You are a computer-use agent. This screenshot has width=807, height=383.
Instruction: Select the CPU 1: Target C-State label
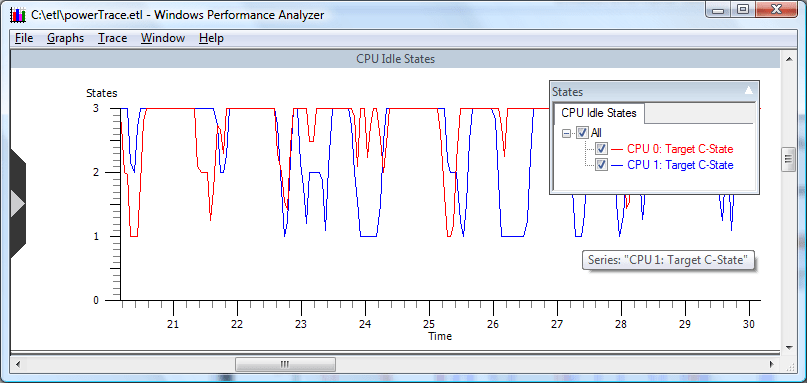680,165
